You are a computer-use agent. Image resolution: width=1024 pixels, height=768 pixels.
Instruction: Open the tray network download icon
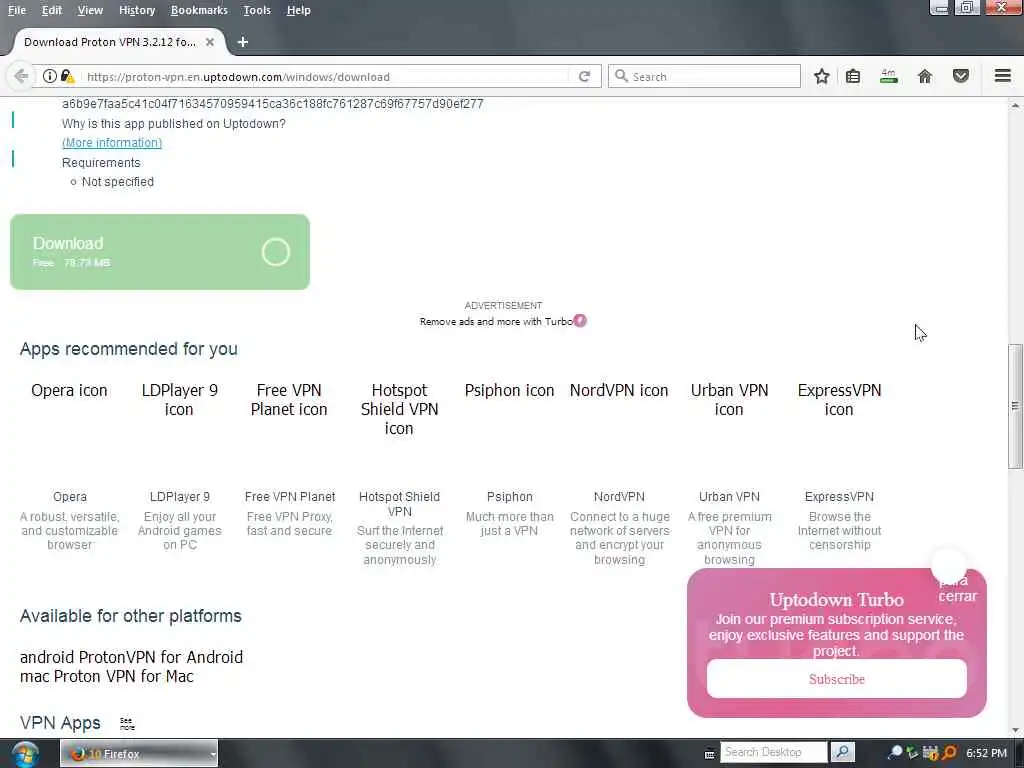[x=912, y=753]
